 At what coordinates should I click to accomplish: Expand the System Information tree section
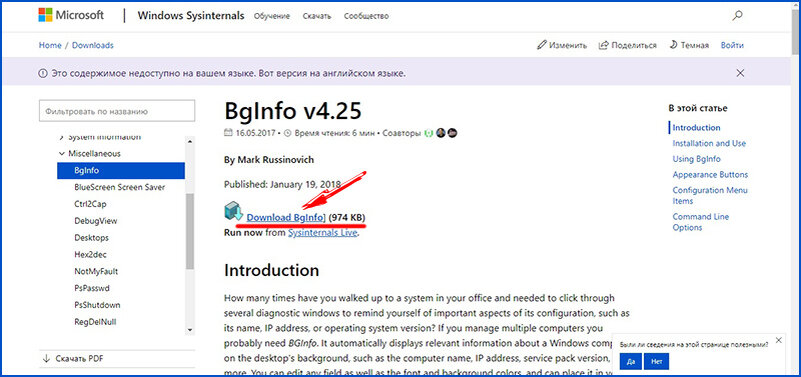point(62,137)
